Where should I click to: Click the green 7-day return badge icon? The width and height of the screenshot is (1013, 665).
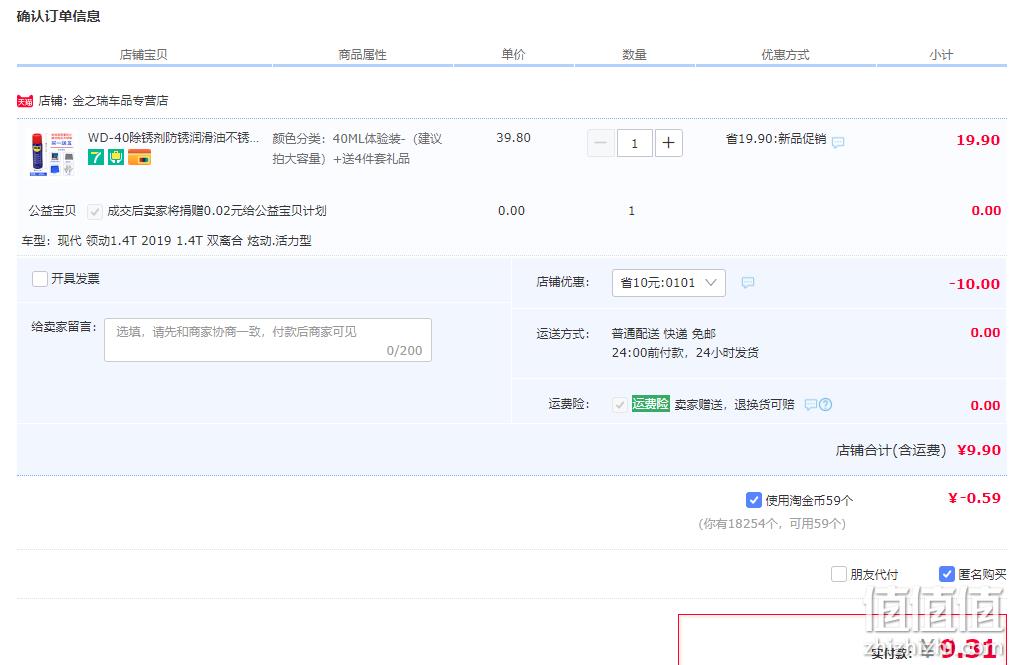pyautogui.click(x=96, y=157)
